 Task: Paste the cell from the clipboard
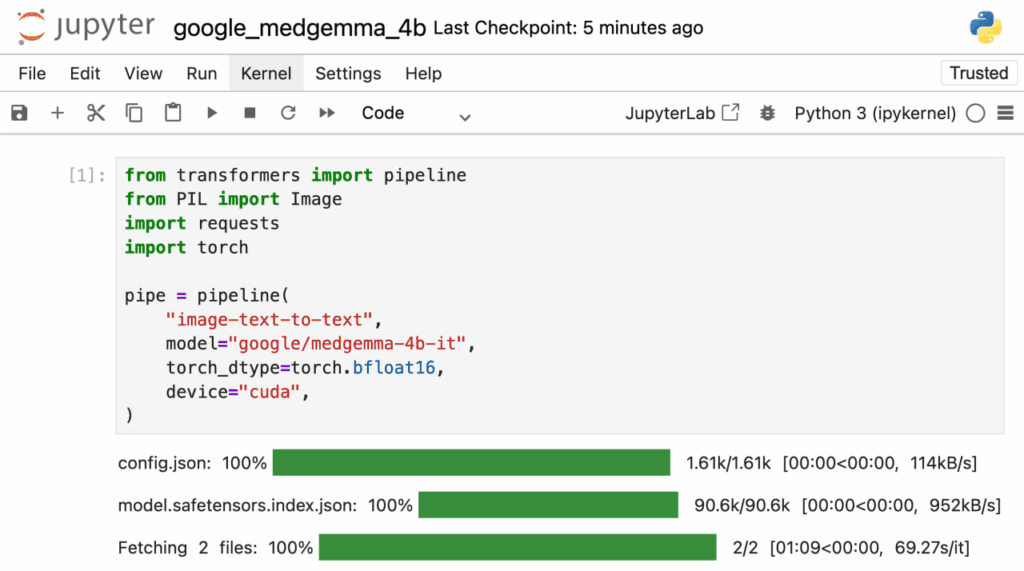click(x=173, y=113)
